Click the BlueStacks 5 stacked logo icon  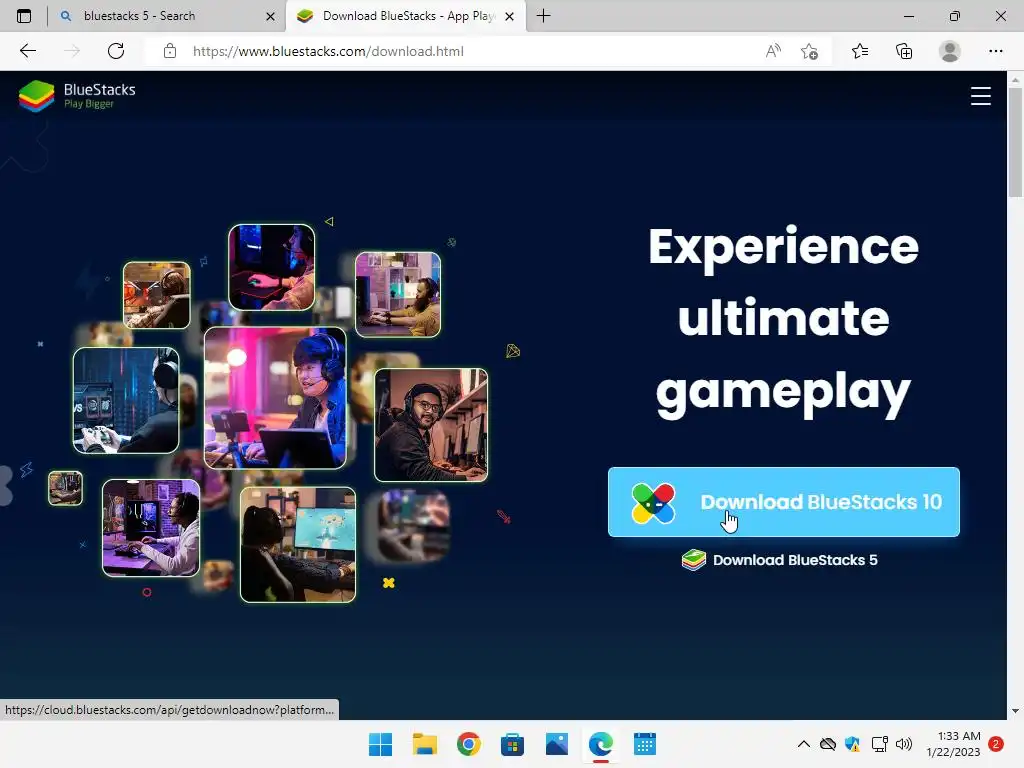click(x=694, y=560)
